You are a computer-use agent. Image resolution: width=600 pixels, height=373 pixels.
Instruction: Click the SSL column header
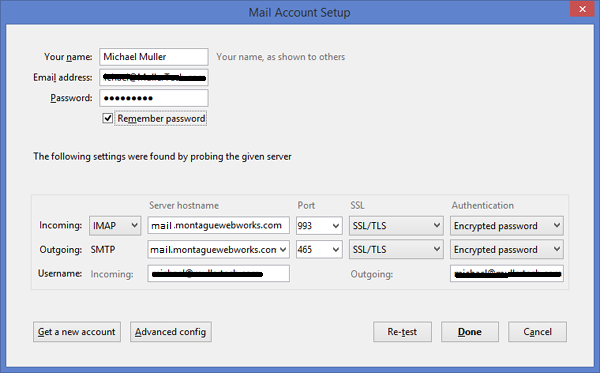pos(357,205)
